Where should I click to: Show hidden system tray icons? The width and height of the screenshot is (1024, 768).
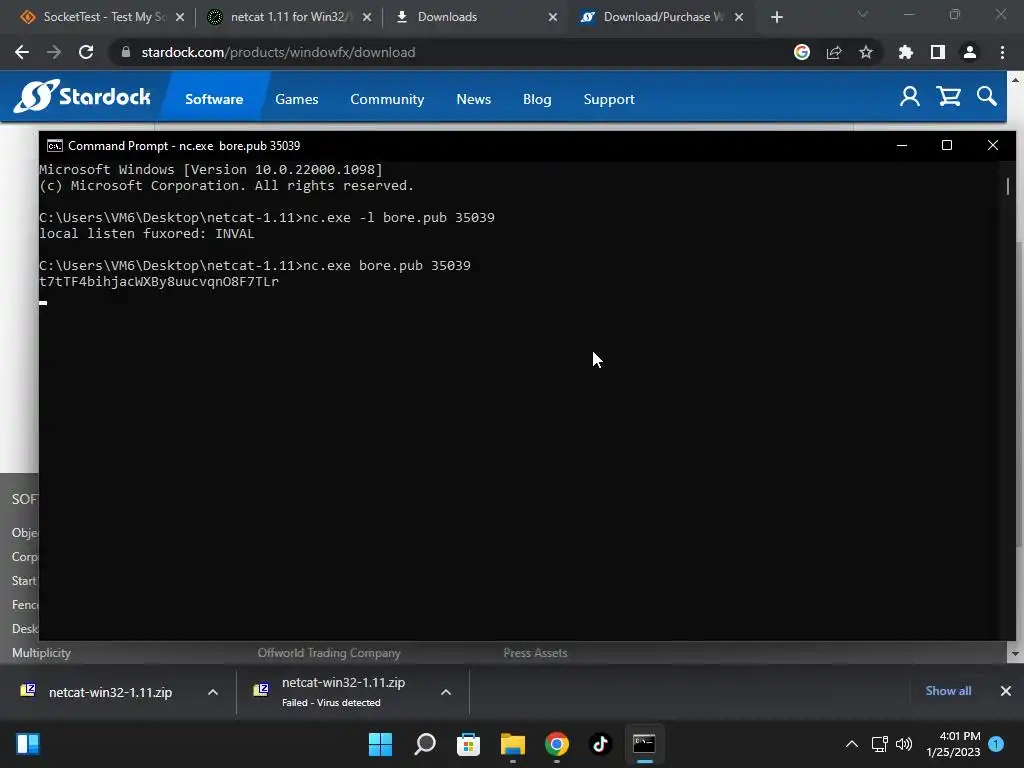[852, 744]
